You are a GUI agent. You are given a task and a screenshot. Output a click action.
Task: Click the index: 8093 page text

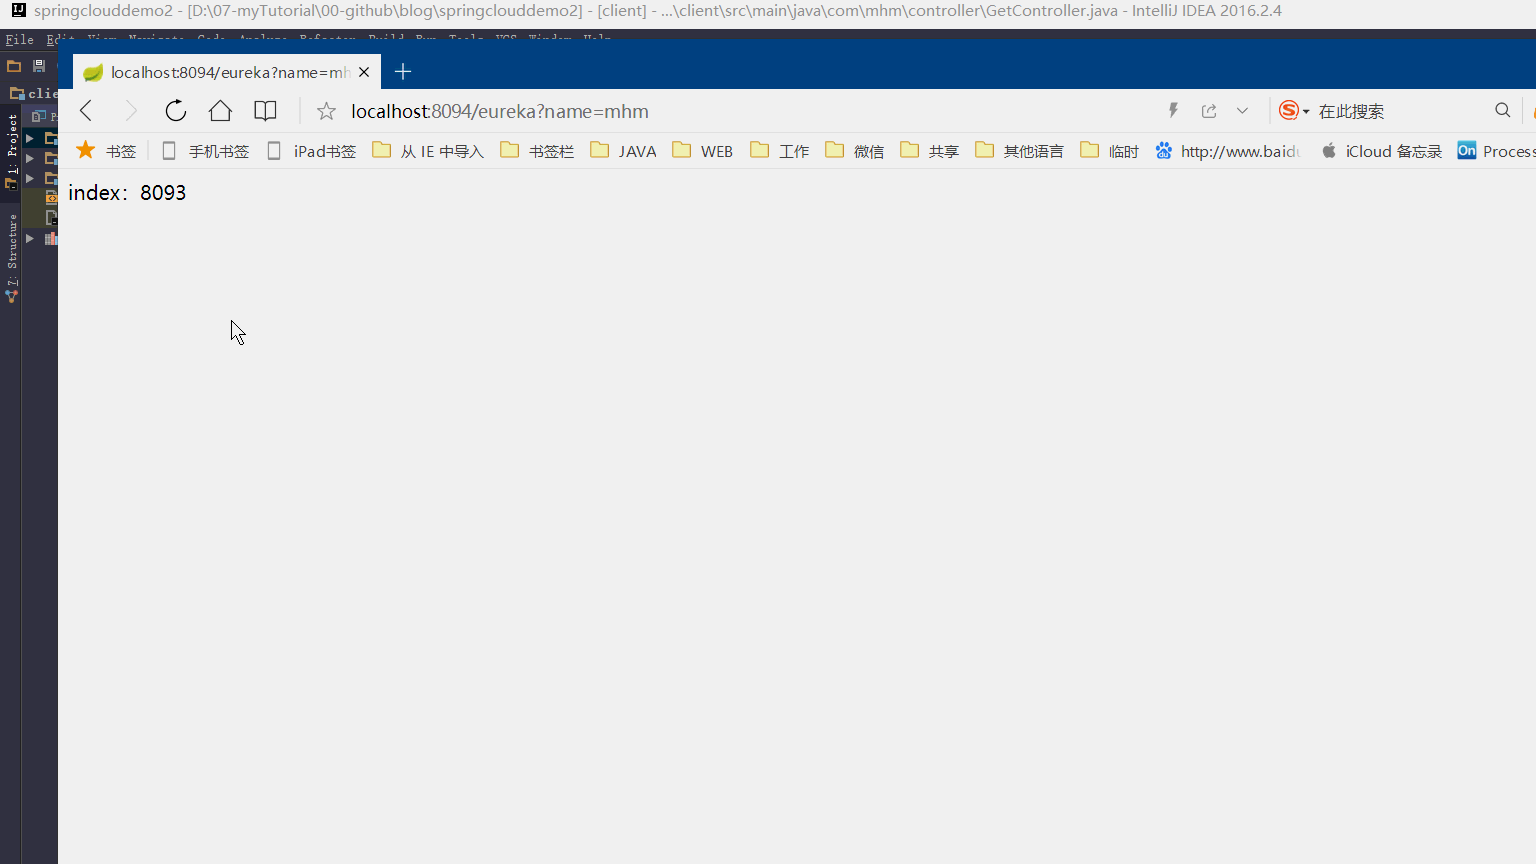[127, 193]
